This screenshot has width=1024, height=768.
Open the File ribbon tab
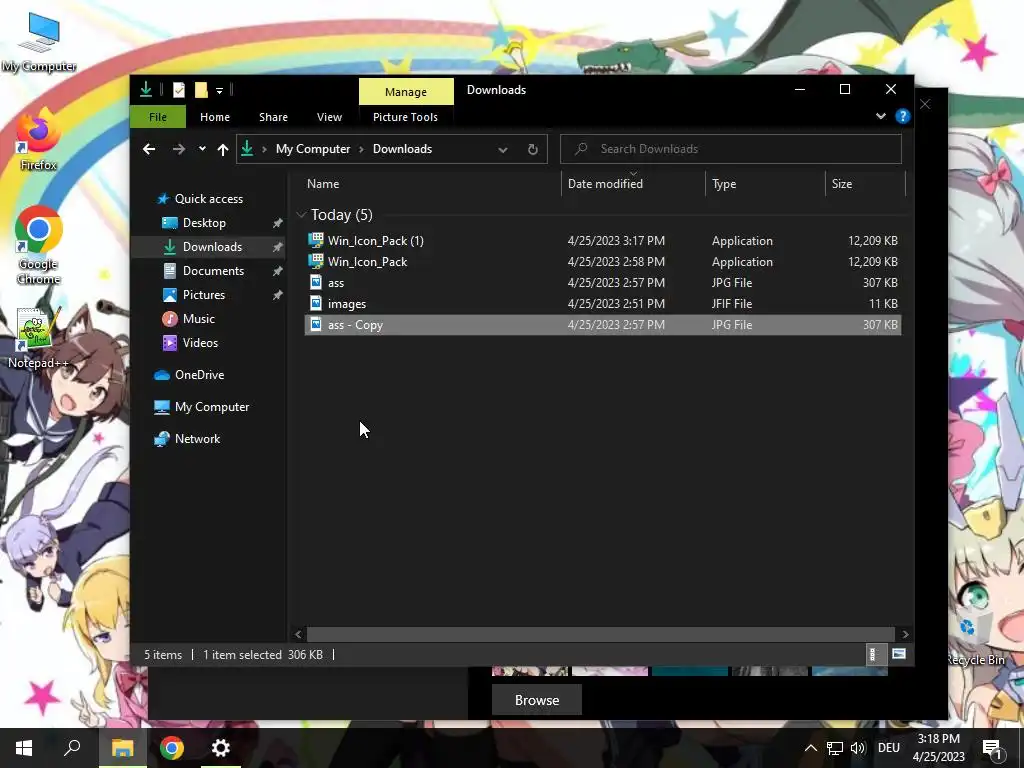(157, 117)
